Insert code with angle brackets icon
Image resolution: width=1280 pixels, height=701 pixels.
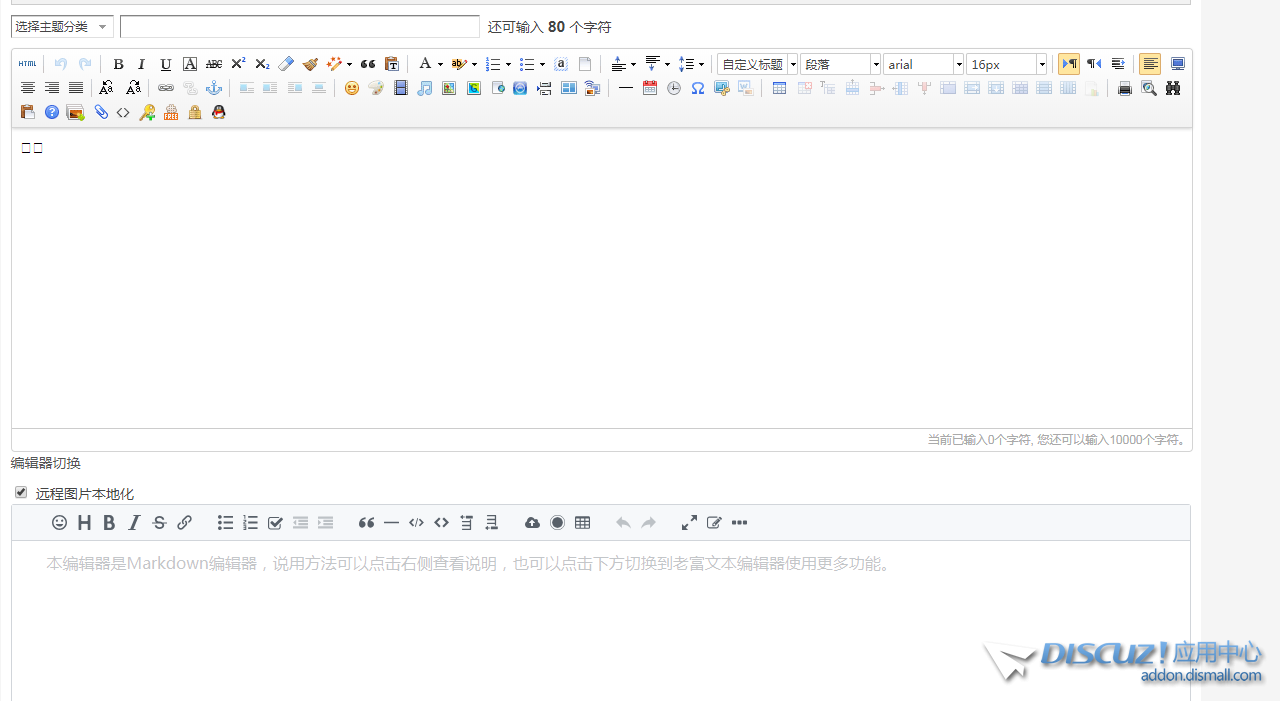coord(123,112)
